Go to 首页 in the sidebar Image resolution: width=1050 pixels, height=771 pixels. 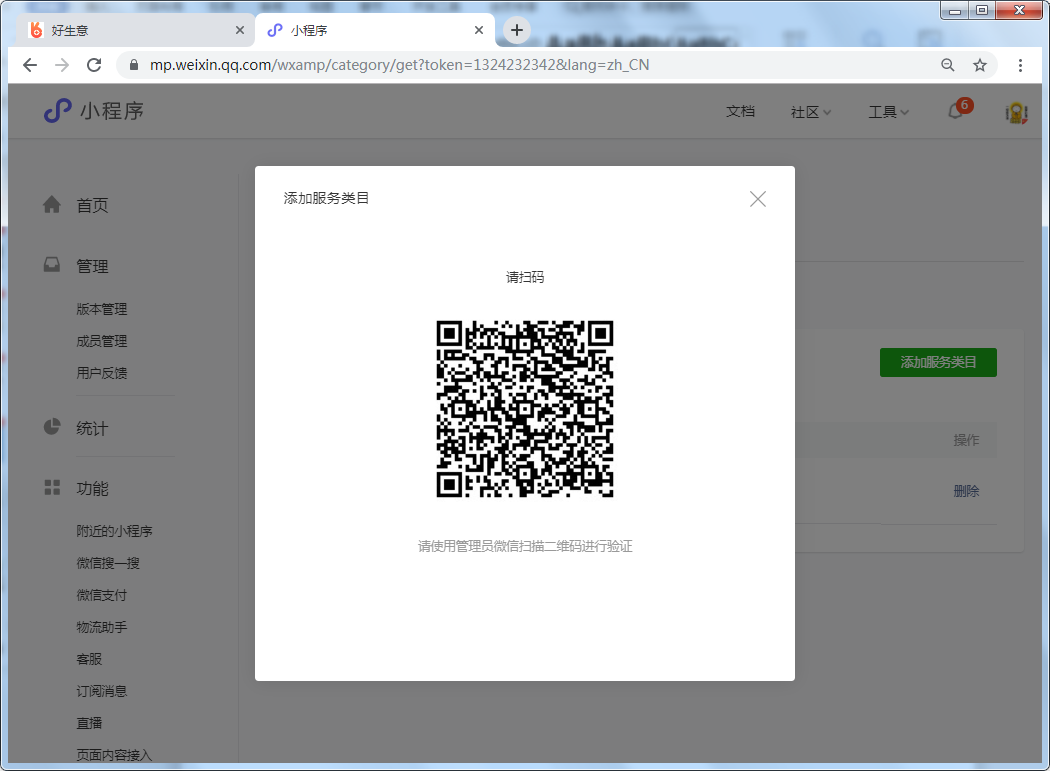92,206
